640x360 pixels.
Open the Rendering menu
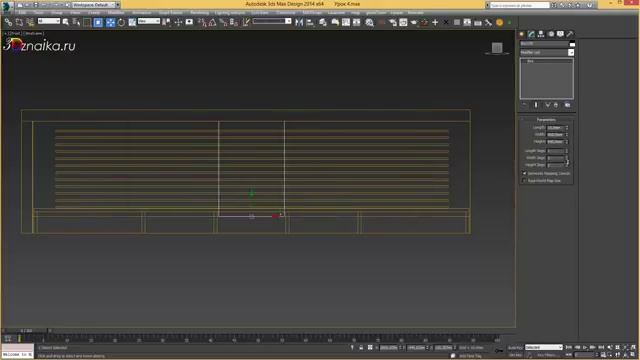(200, 13)
